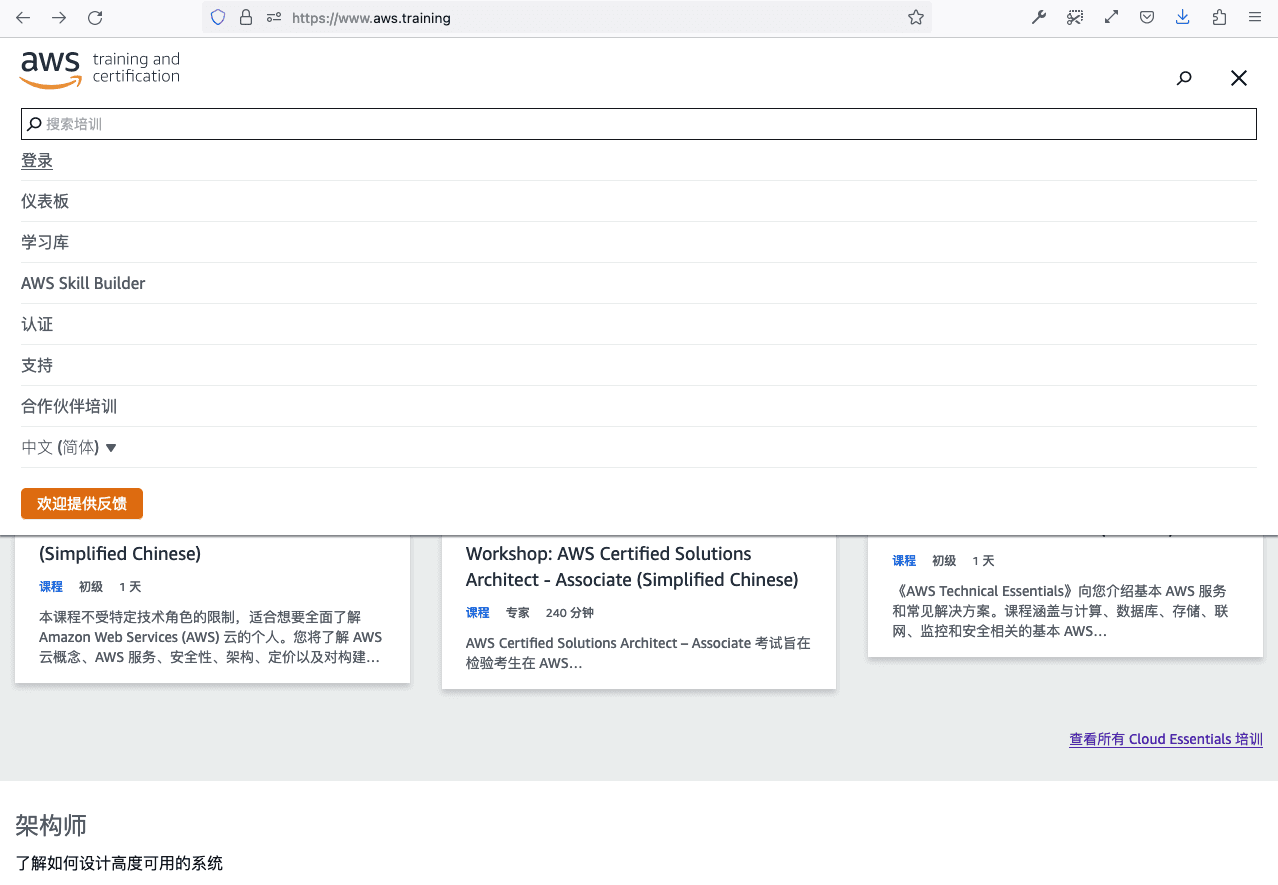Screen dimensions: 1278x885
Task: Close the navigation menu with X icon
Action: click(1238, 78)
